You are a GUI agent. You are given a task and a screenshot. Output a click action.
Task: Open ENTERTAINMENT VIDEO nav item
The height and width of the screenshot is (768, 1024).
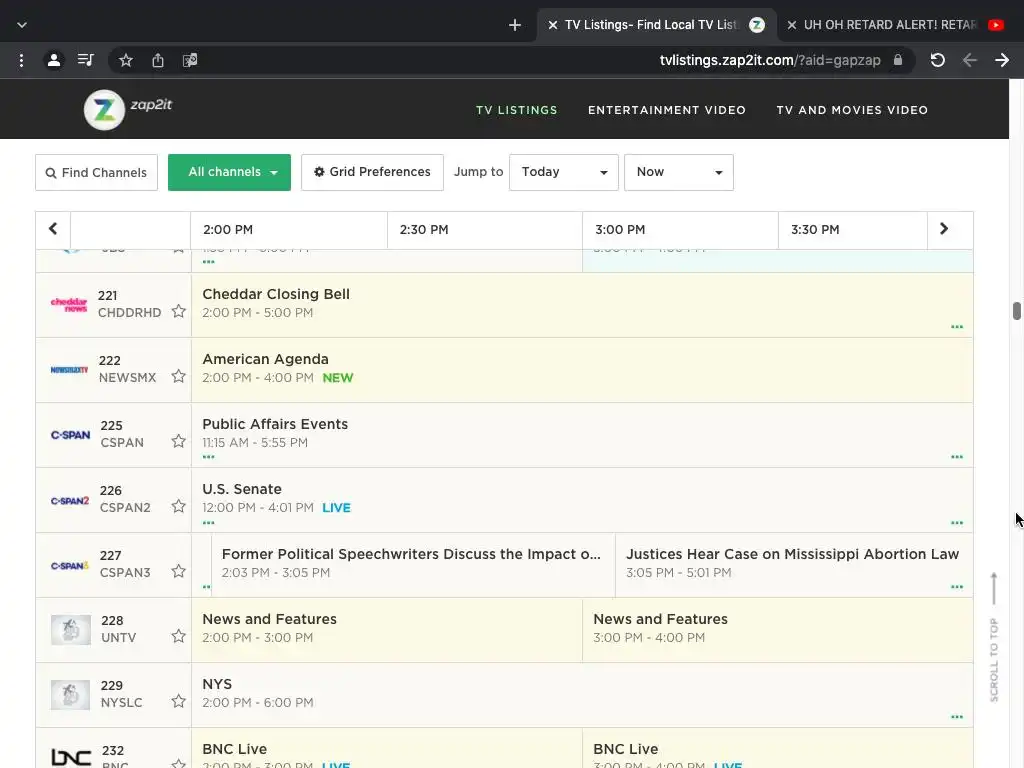coord(667,110)
